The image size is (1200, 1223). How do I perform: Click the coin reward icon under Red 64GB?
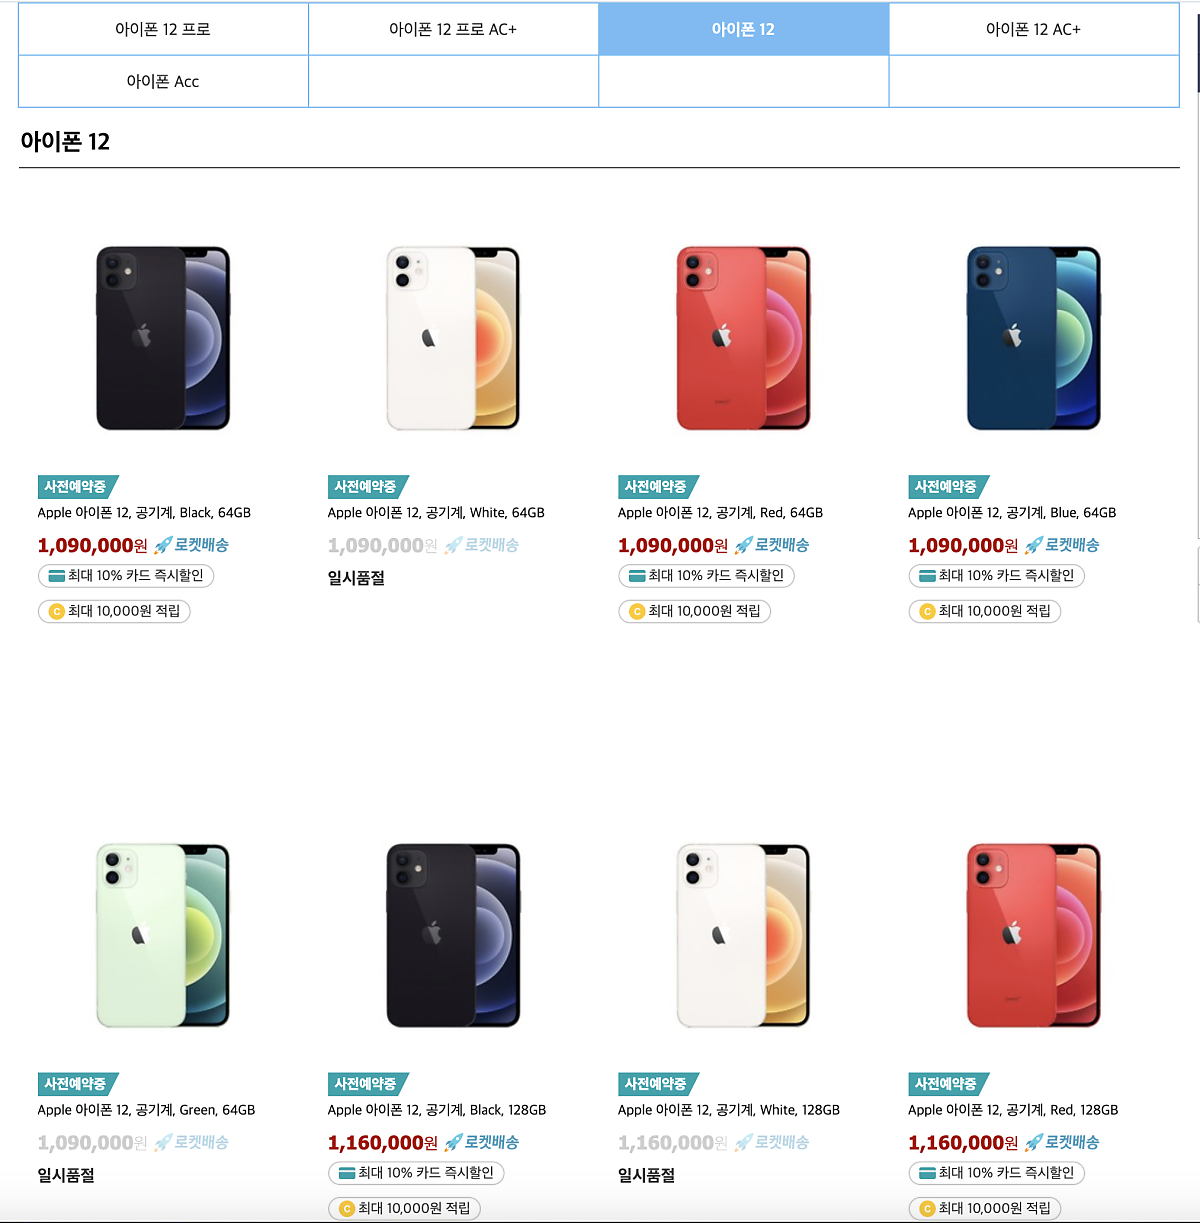(x=637, y=611)
